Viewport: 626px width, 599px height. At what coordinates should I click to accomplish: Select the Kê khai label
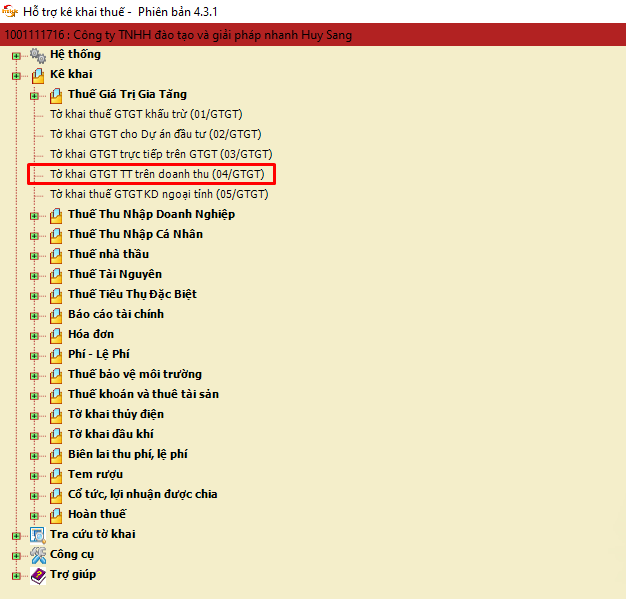71,74
